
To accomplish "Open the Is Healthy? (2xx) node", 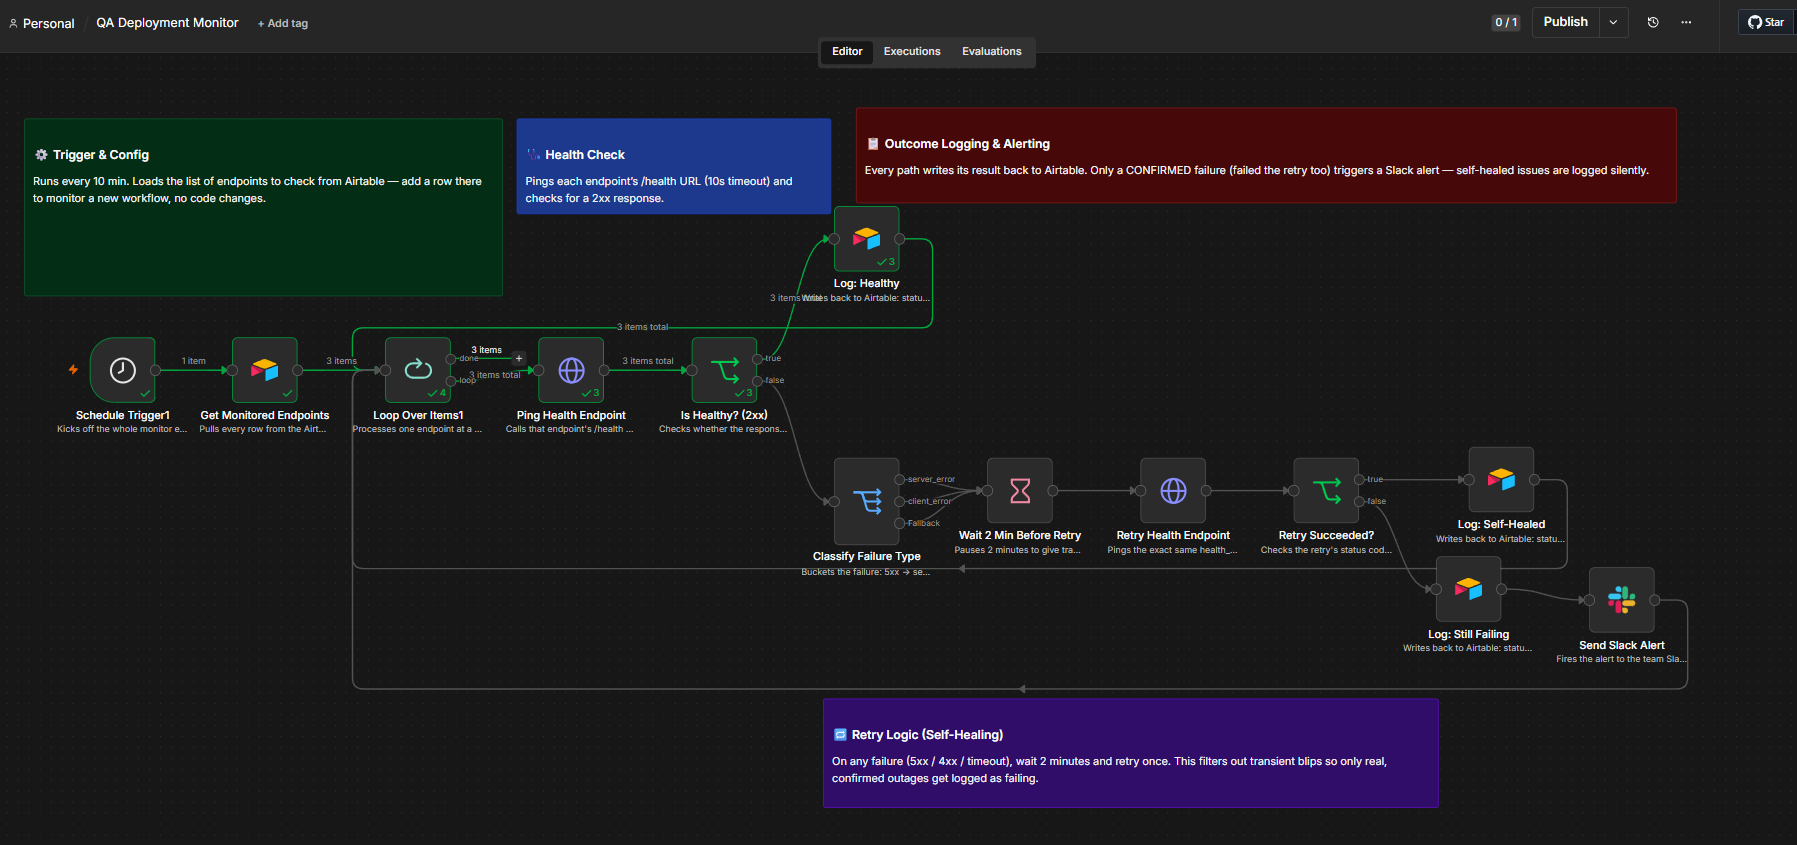I will (x=724, y=370).
